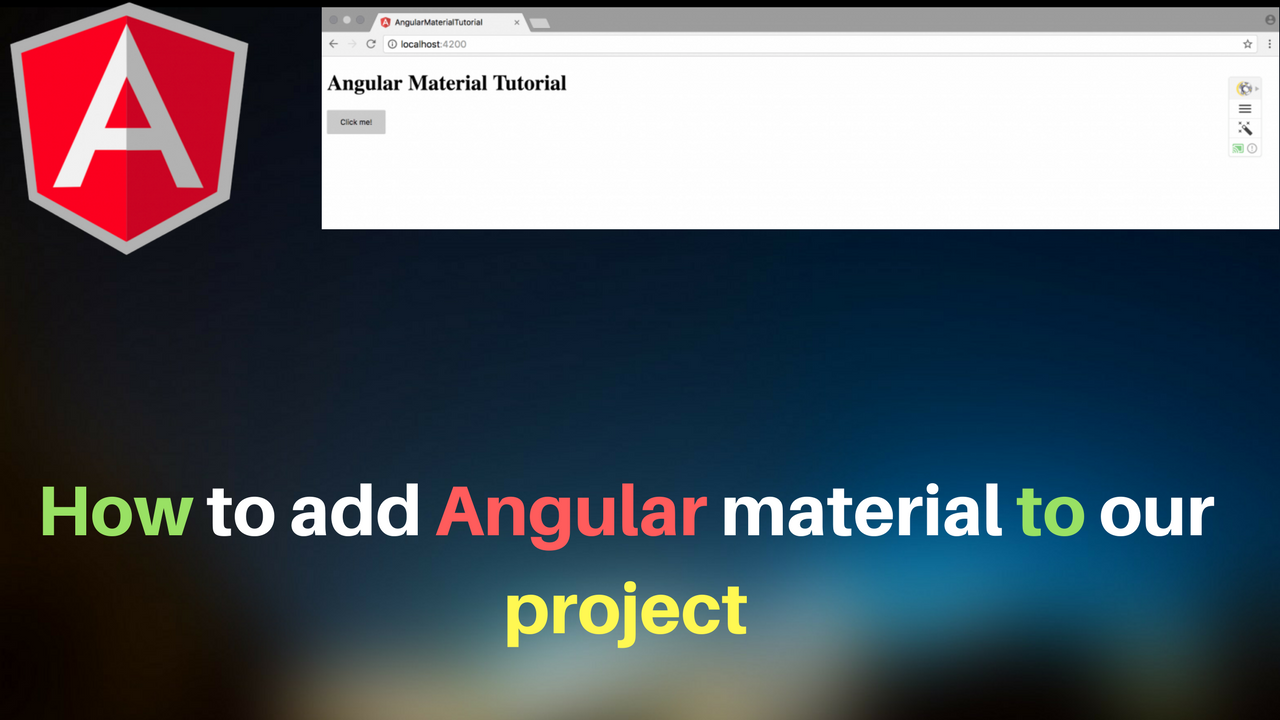Viewport: 1280px width, 720px height.
Task: Click the localhost:4200 address bar
Action: point(820,44)
